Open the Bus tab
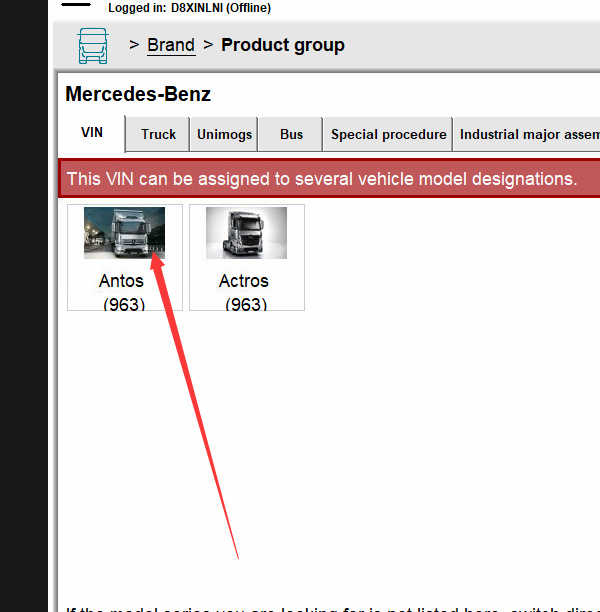This screenshot has height=612, width=600. (291, 134)
